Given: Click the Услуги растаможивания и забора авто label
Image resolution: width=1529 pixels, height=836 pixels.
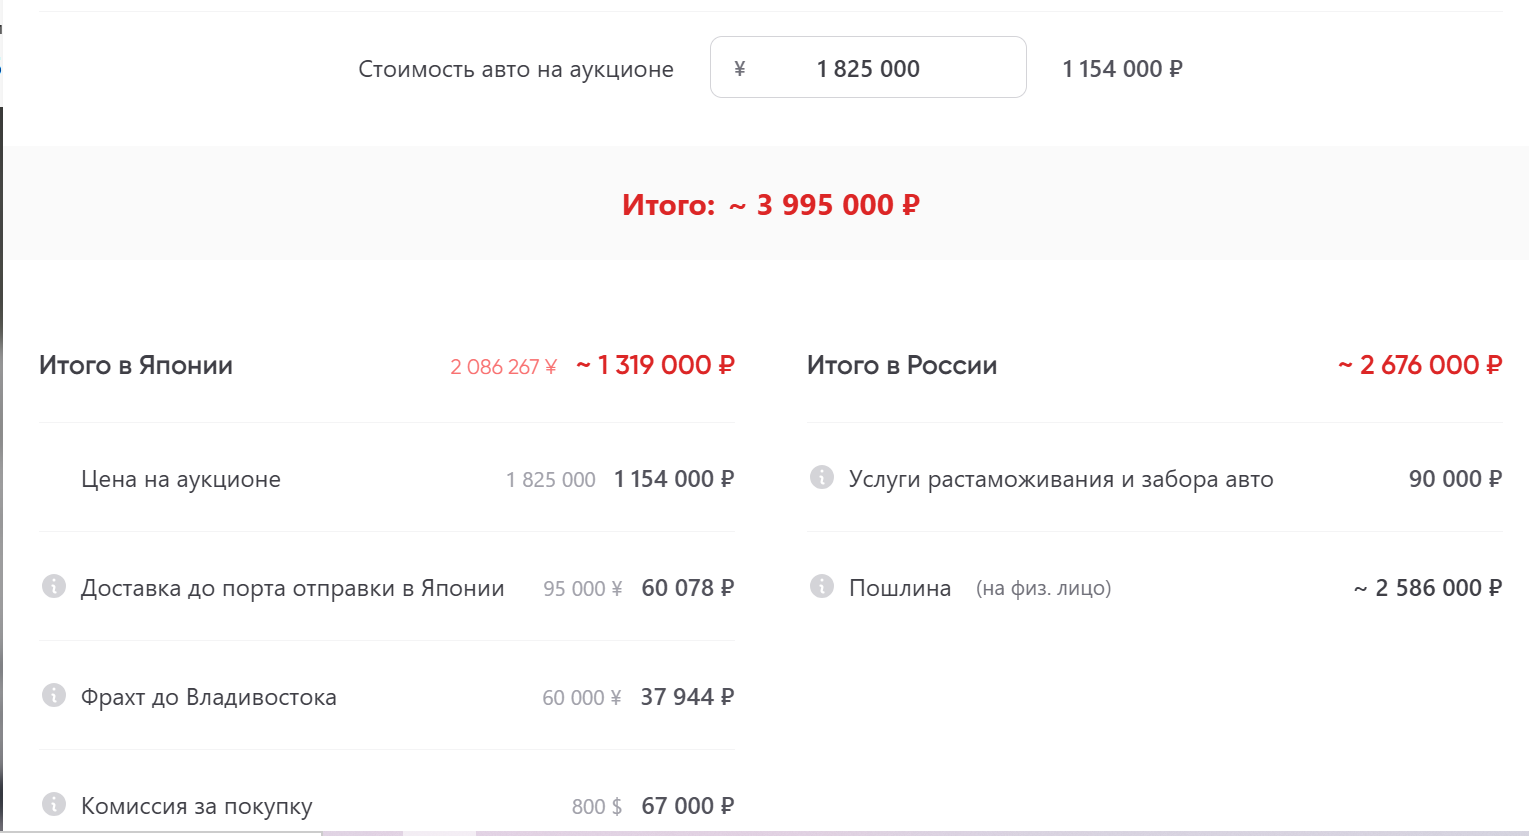Looking at the screenshot, I should click(1061, 479).
